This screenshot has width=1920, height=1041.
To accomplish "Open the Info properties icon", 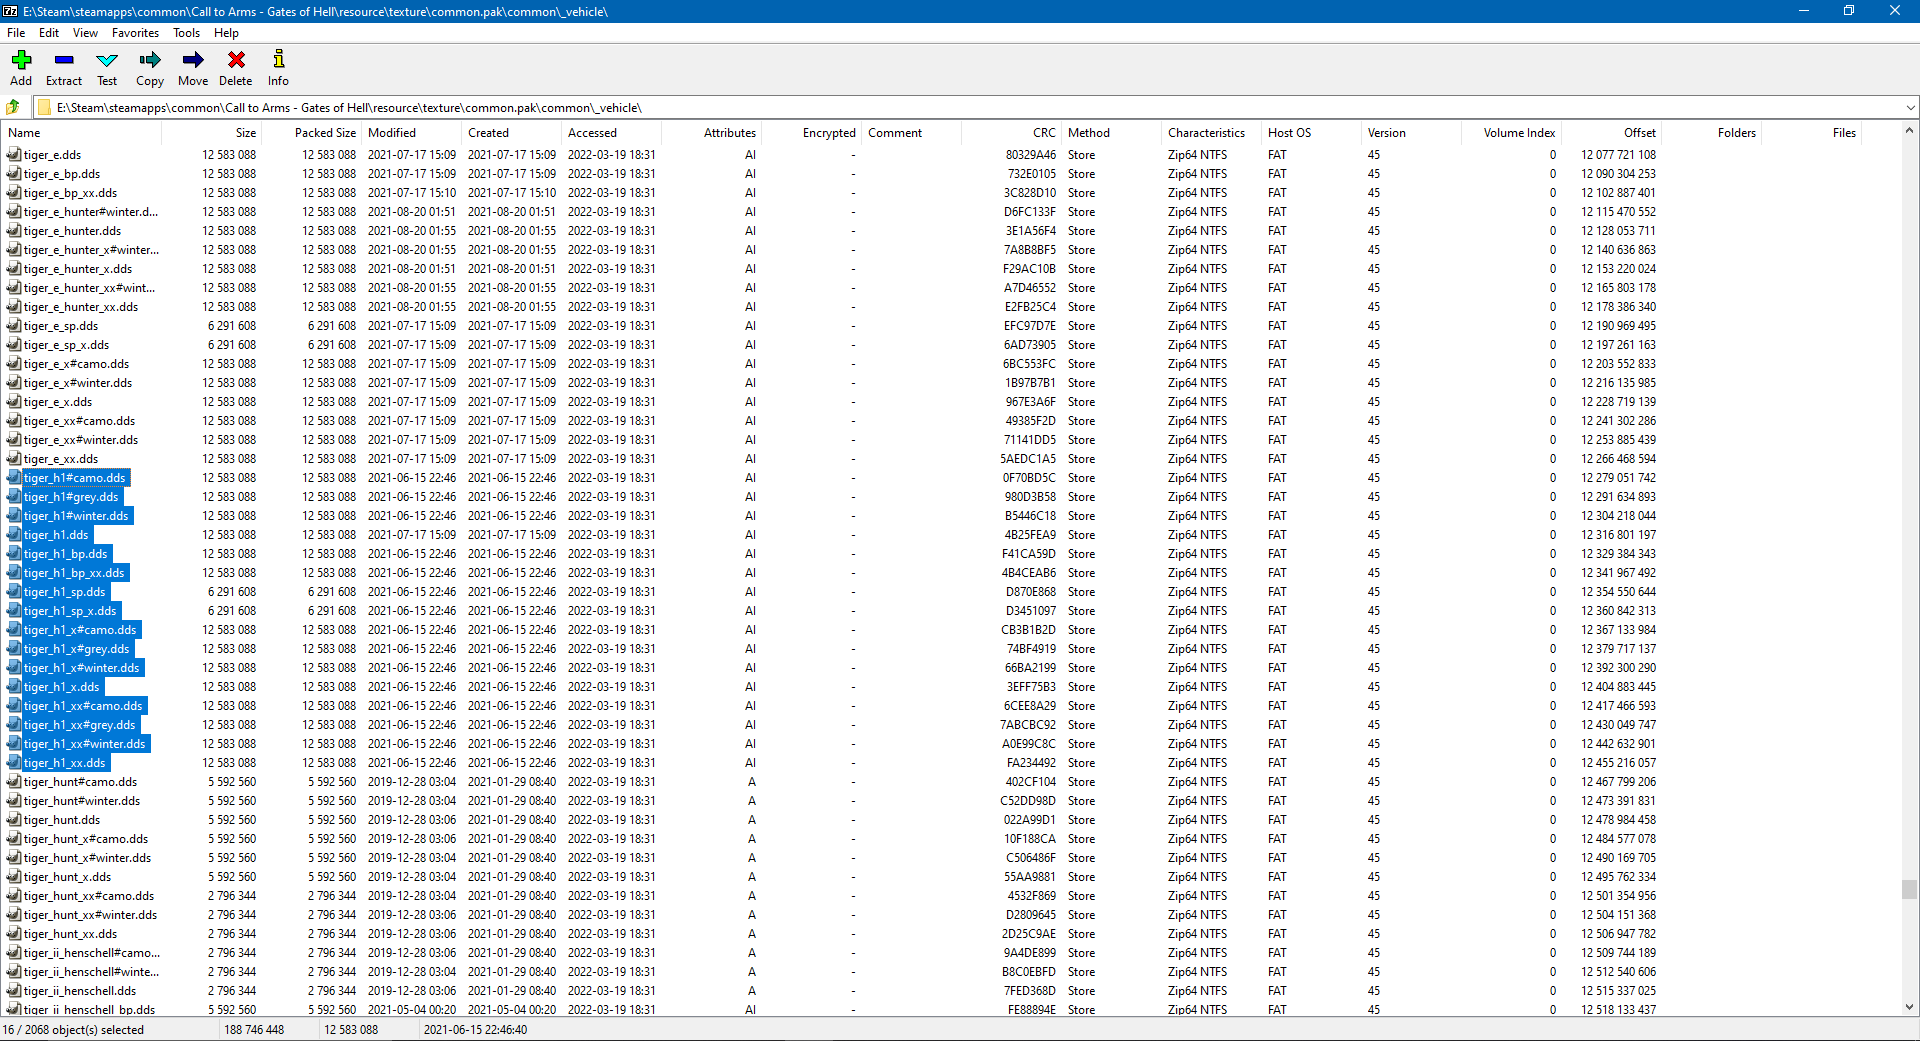I will [x=278, y=60].
